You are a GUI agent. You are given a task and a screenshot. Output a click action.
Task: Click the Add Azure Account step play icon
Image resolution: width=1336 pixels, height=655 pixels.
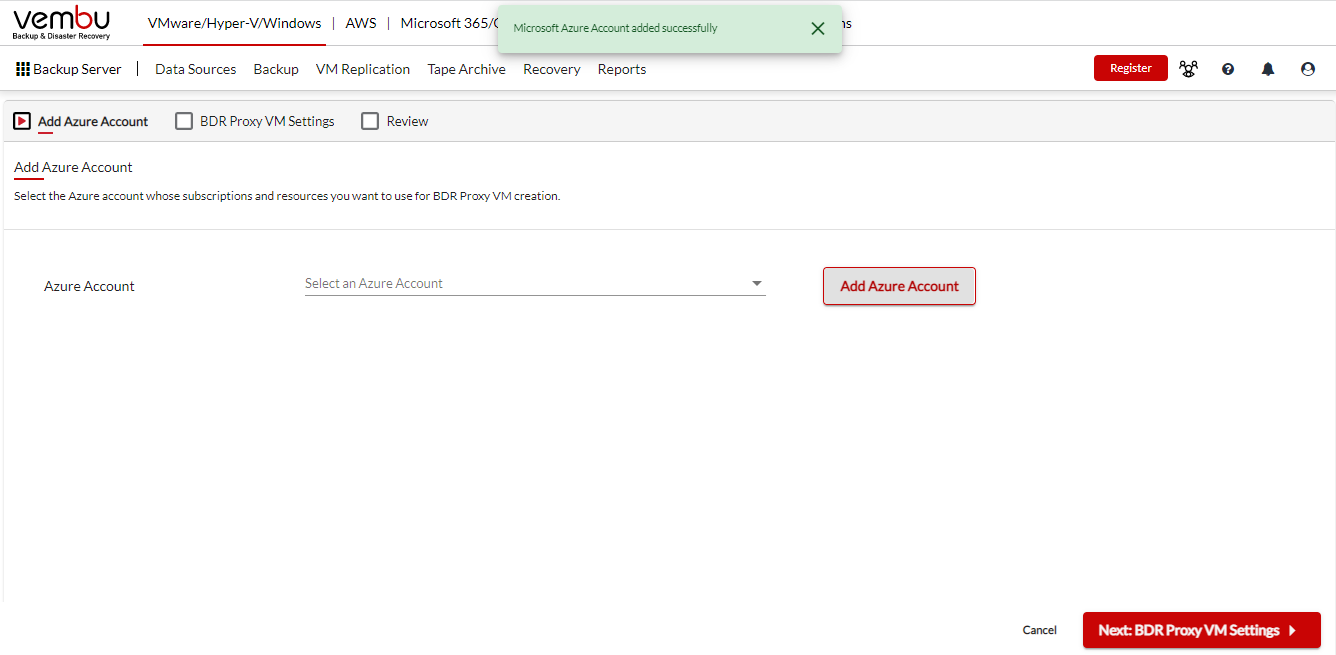[x=22, y=121]
